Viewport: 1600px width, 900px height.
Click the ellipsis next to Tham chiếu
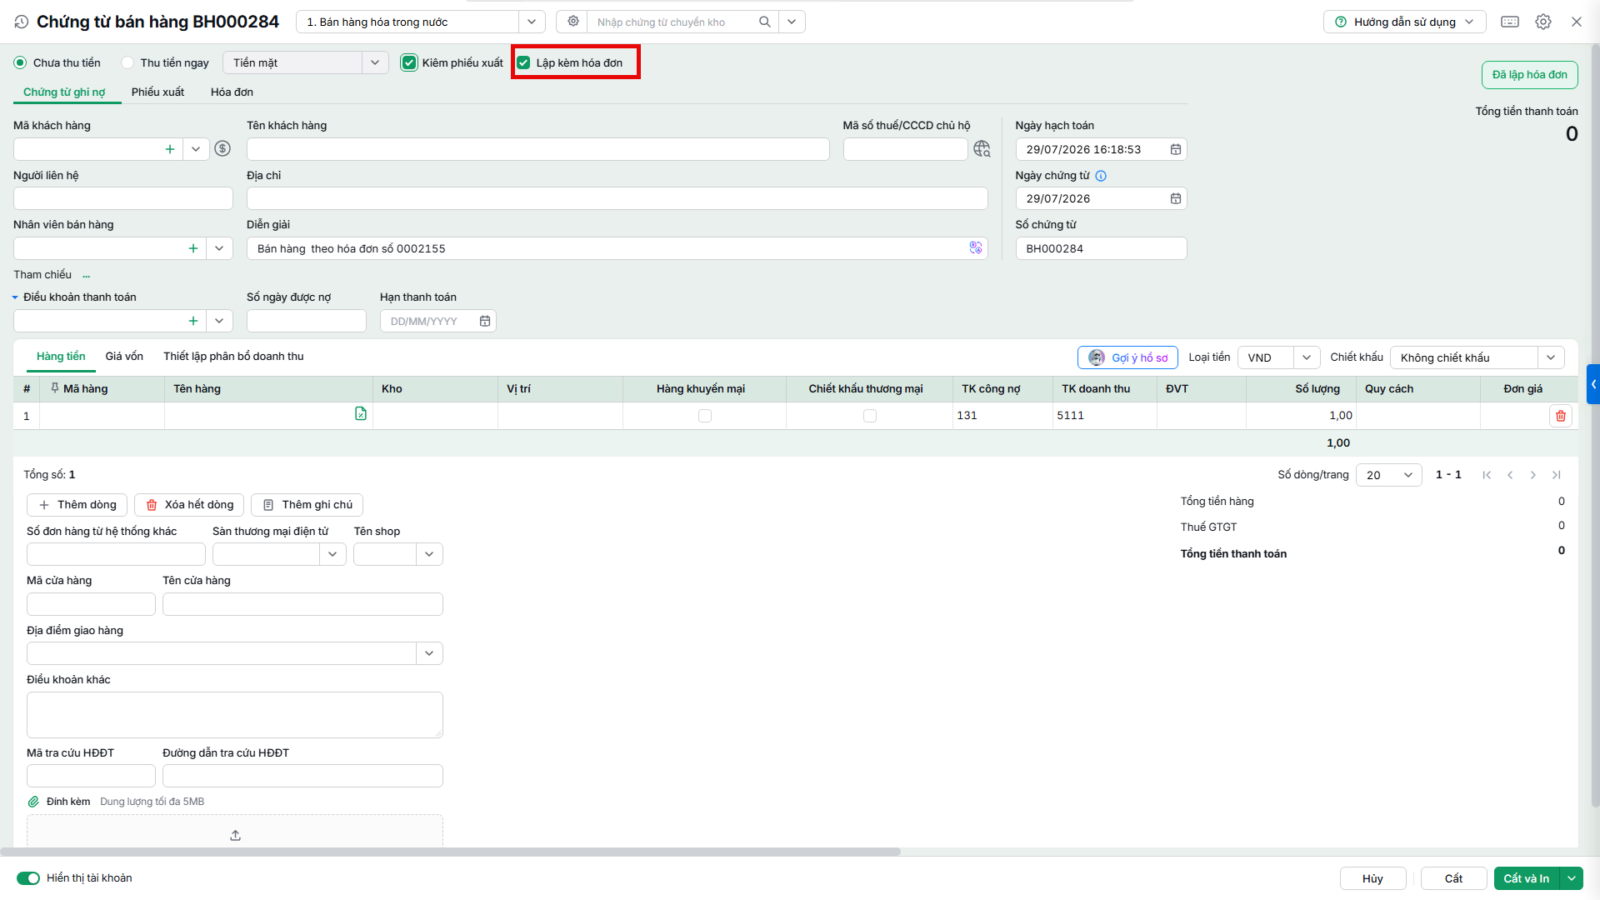(x=86, y=275)
